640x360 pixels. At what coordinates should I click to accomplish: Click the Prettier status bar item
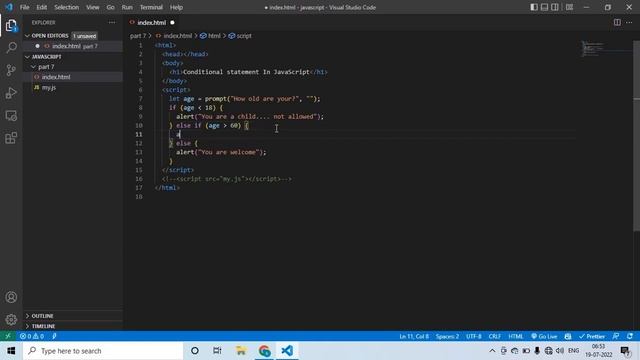click(592, 336)
